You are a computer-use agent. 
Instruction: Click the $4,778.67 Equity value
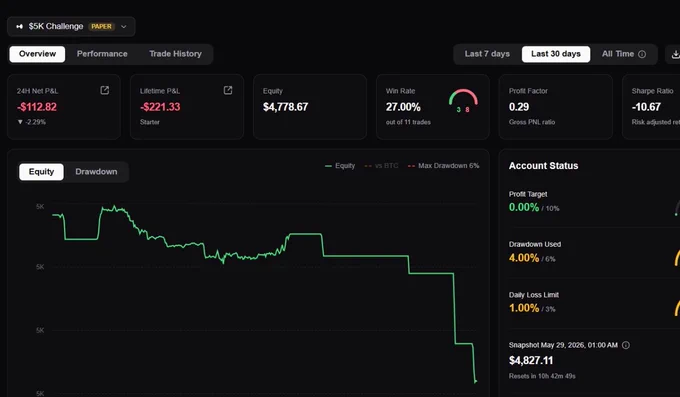[x=285, y=107]
